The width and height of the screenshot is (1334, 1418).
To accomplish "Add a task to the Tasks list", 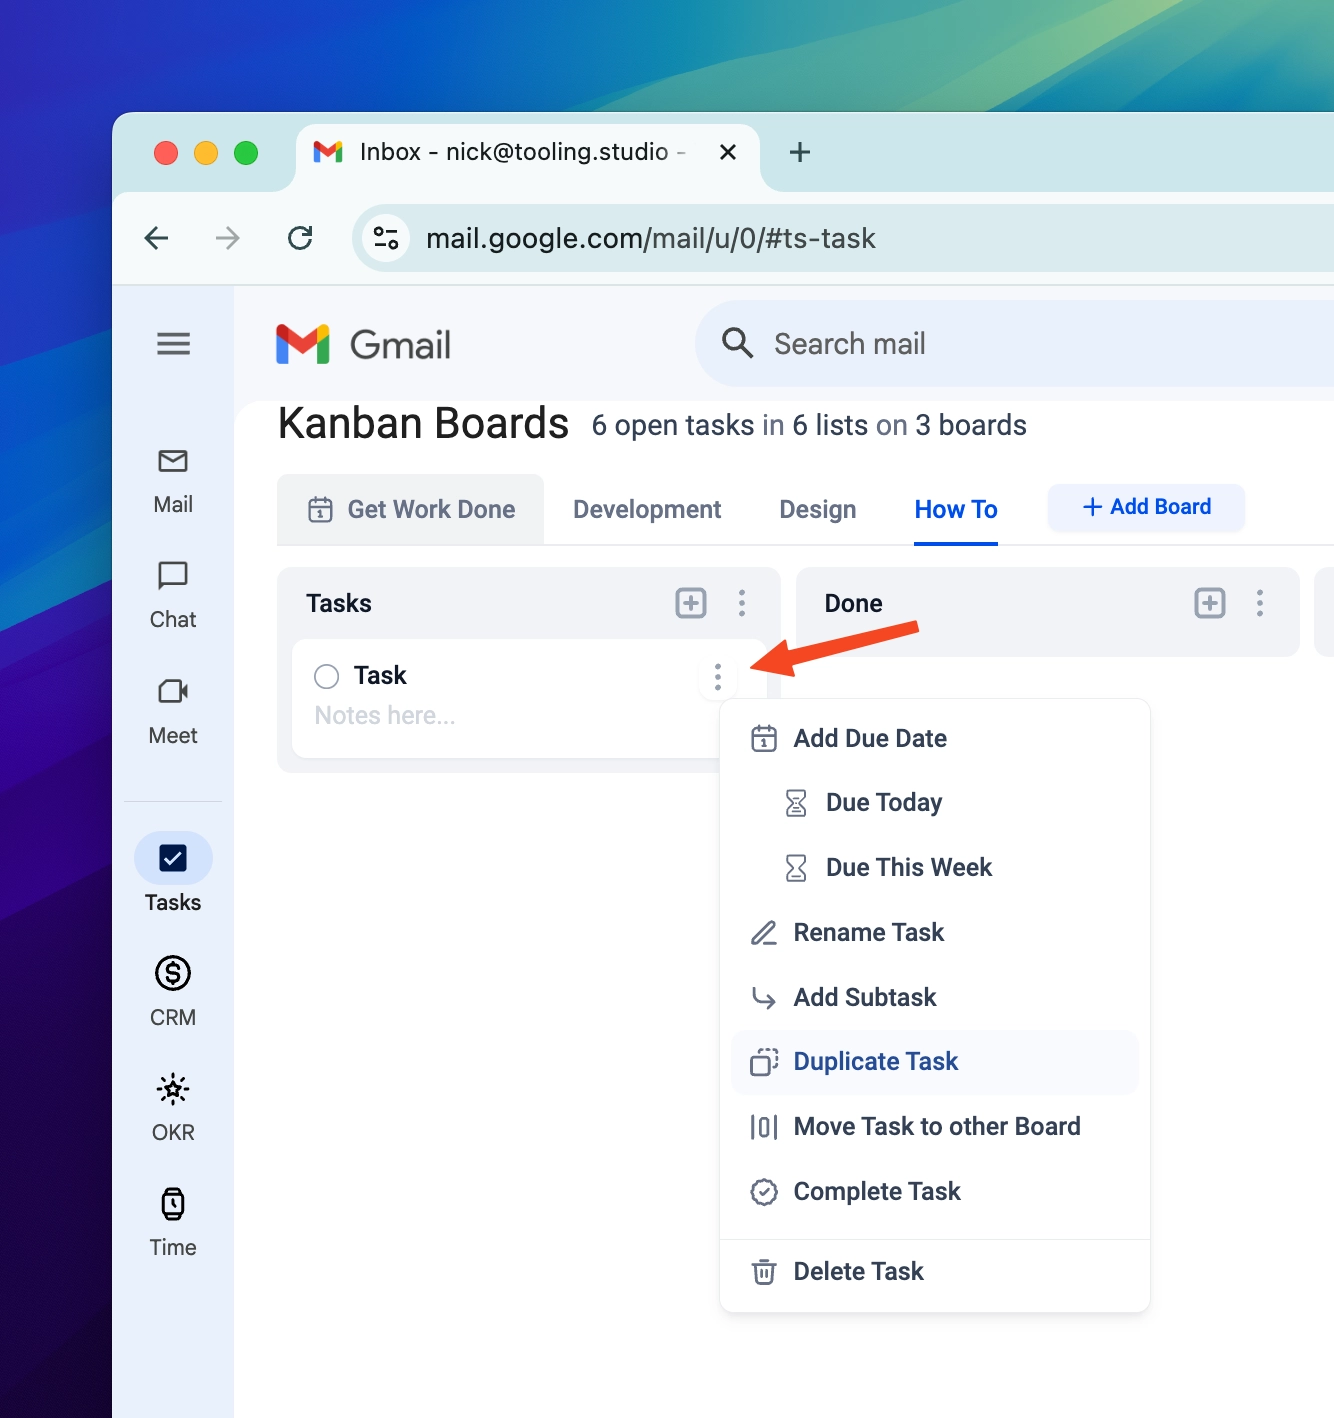I will click(x=691, y=603).
